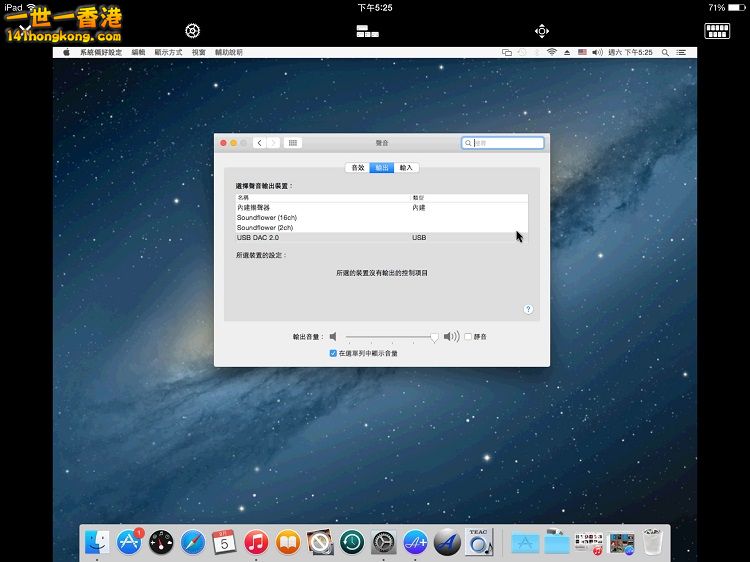Switch to the 輸入 tab
This screenshot has width=750, height=562.
pos(406,167)
